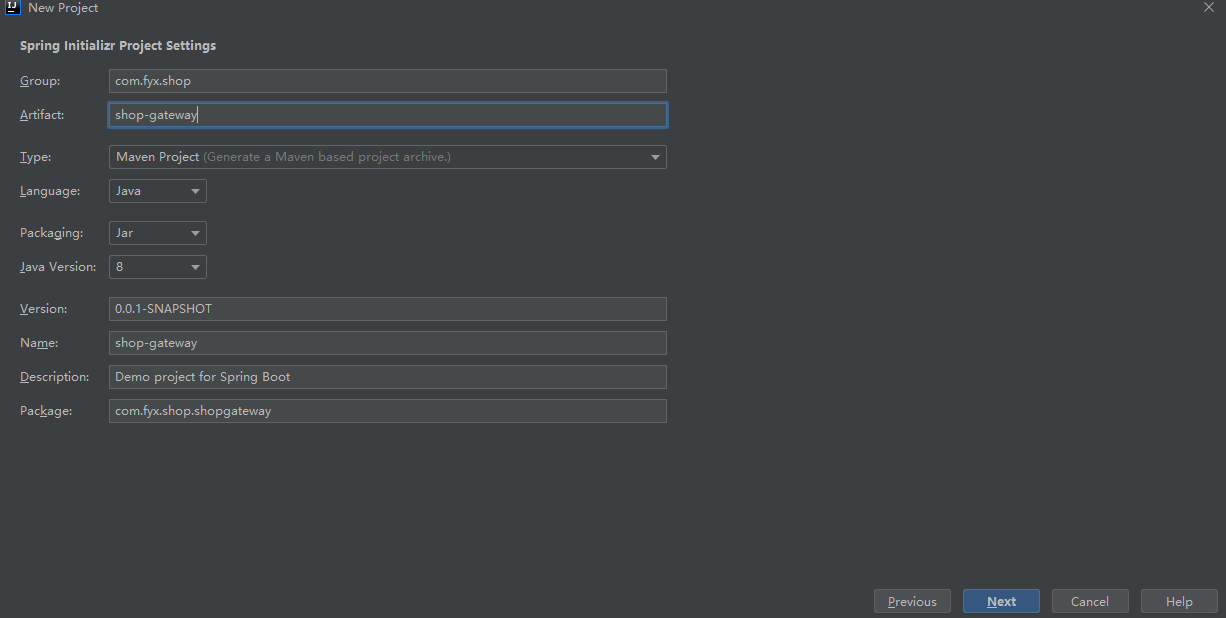Edit the Description field text
This screenshot has height=618, width=1226.
point(388,377)
